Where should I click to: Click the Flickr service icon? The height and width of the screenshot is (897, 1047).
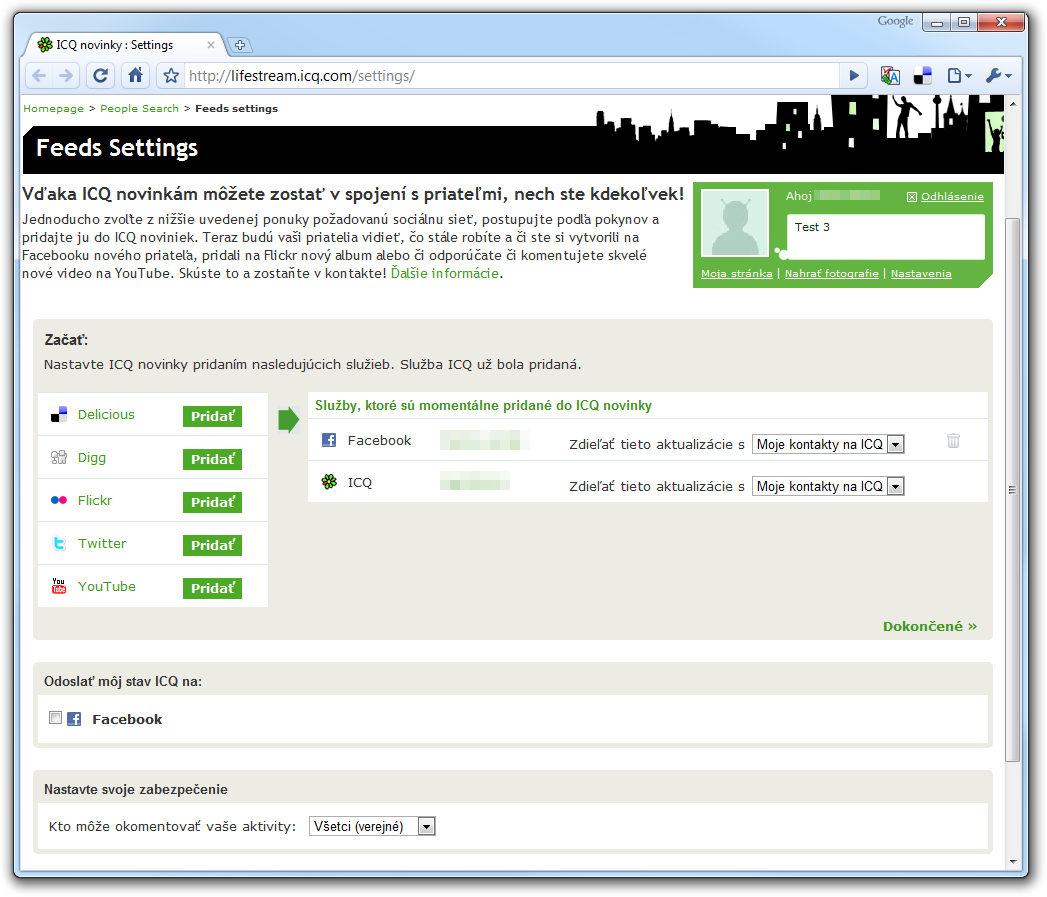(59, 500)
